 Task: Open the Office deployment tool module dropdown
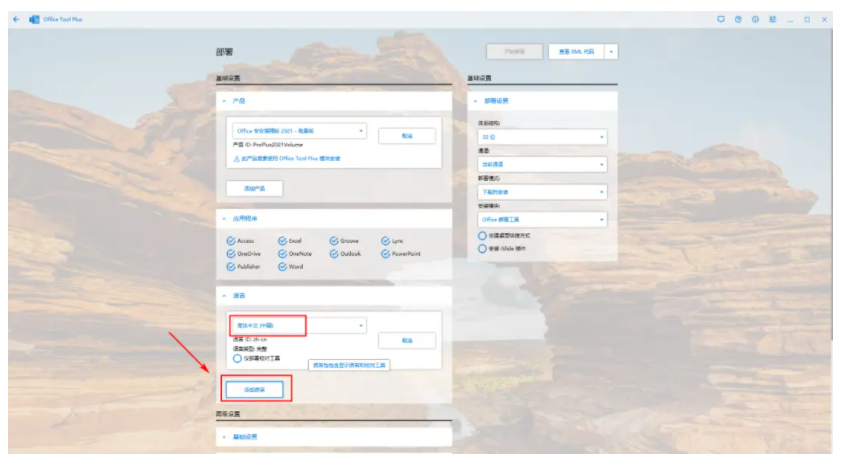click(x=542, y=219)
